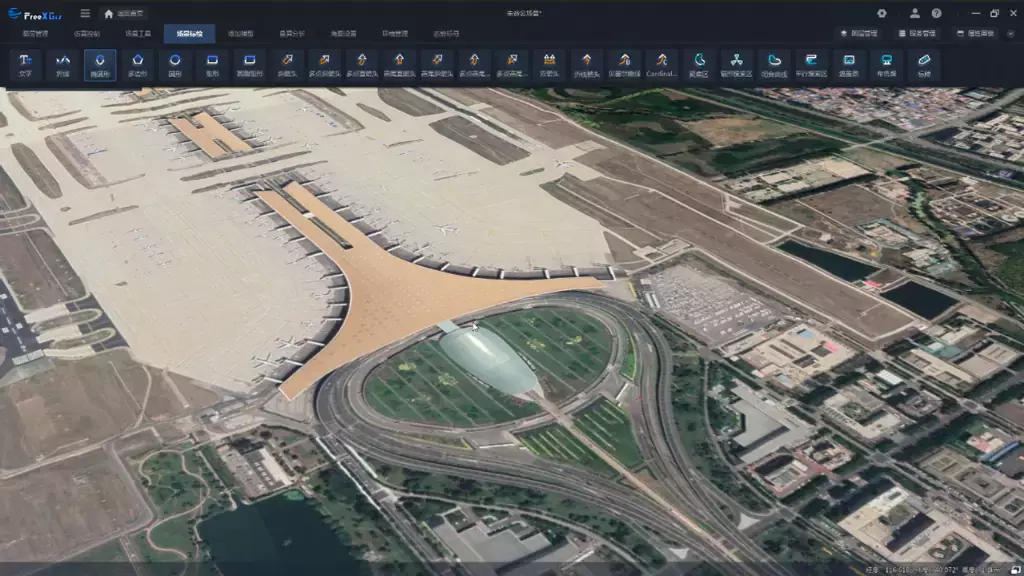The width and height of the screenshot is (1024, 576).
Task: Open the scene tools (场景工具) tab
Action: point(138,34)
